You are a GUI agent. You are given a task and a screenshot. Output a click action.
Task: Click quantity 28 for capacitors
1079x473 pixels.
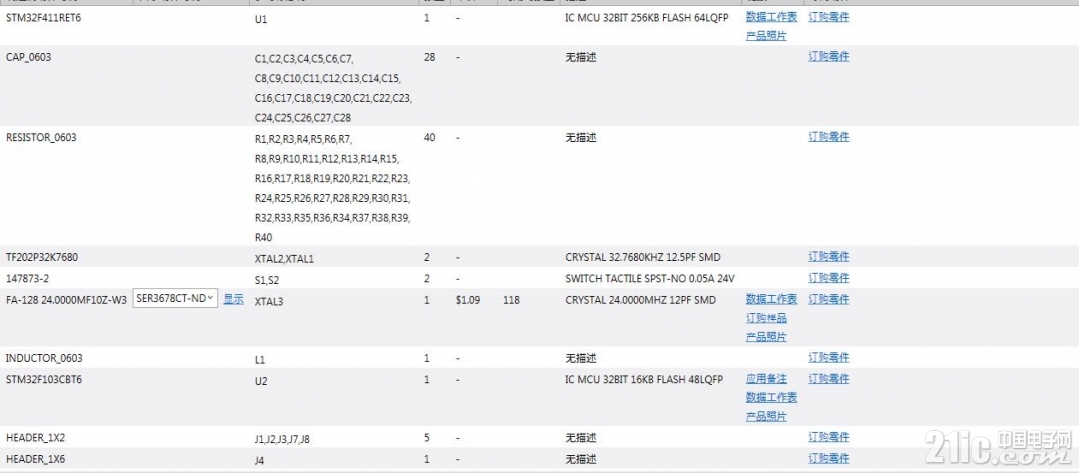[429, 57]
